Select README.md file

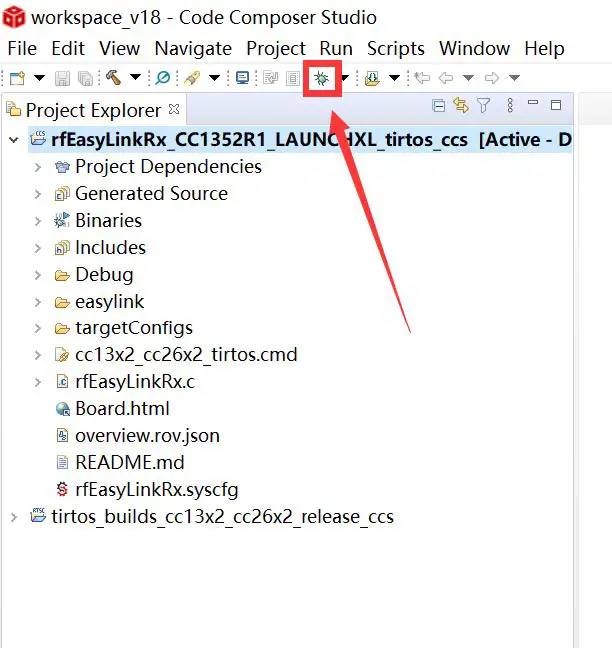tap(130, 462)
